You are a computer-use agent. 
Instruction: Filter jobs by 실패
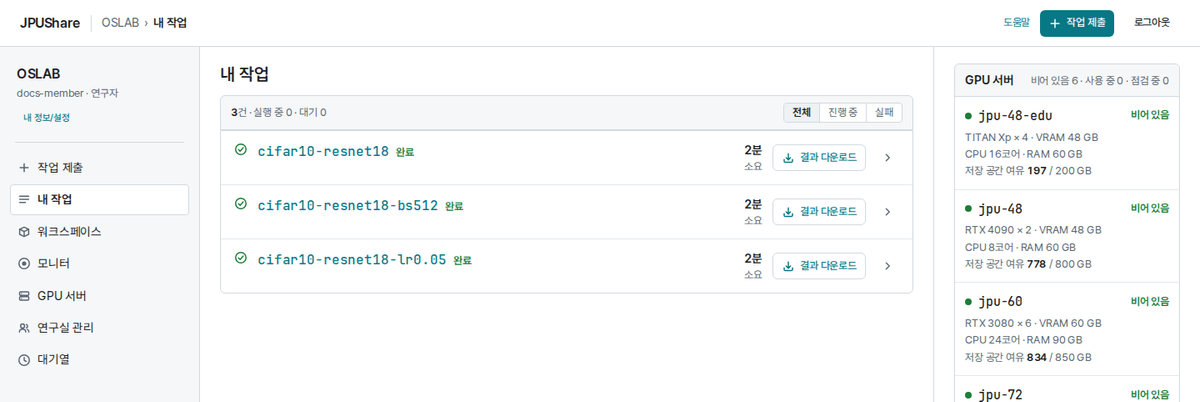tap(884, 113)
